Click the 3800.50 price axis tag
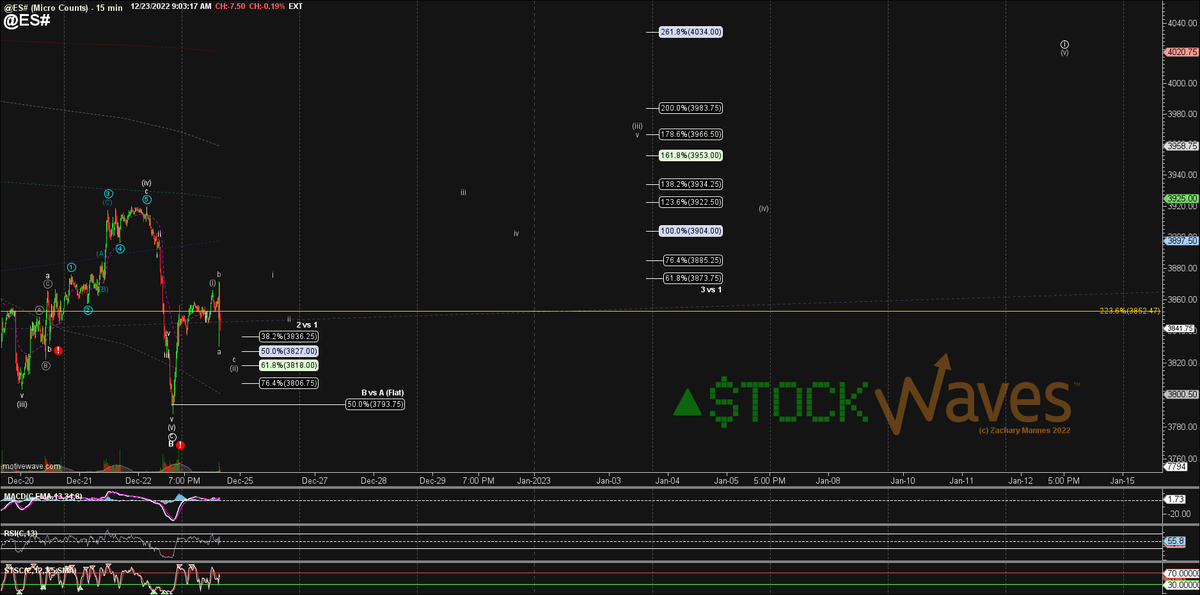The height and width of the screenshot is (595, 1200). pos(1181,394)
